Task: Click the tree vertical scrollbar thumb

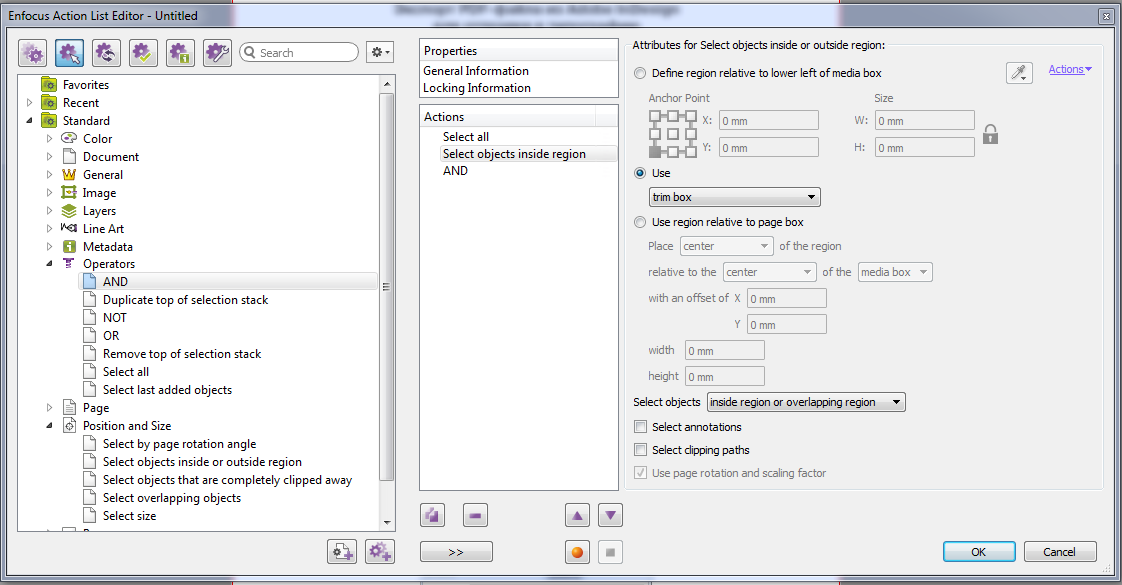Action: coord(386,286)
